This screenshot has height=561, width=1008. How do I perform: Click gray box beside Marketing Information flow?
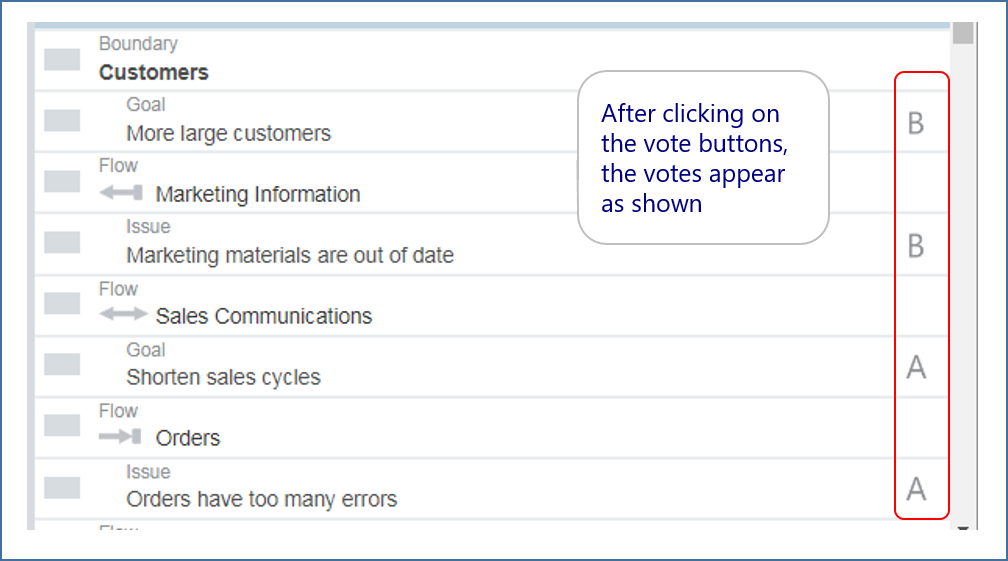[62, 181]
